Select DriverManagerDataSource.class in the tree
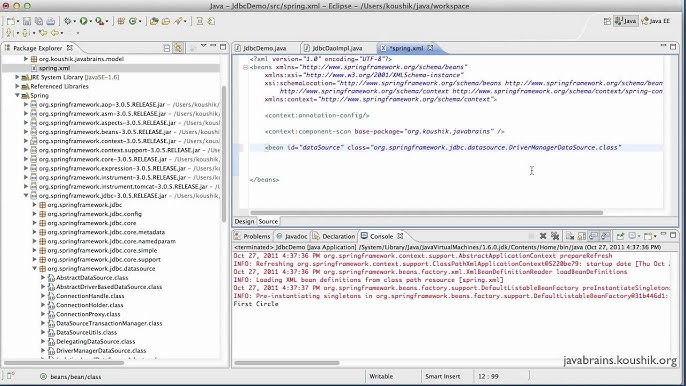This screenshot has height=386, width=686. [101, 351]
